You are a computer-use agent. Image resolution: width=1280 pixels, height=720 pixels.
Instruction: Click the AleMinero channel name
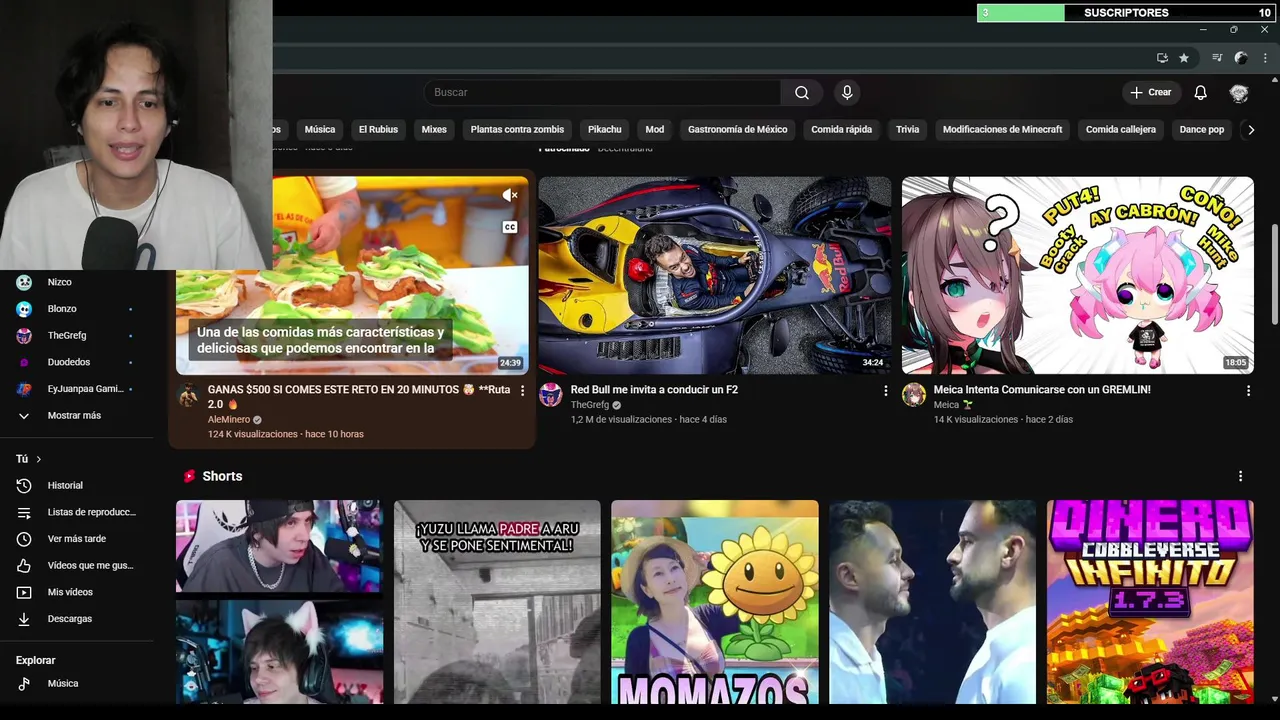[228, 420]
